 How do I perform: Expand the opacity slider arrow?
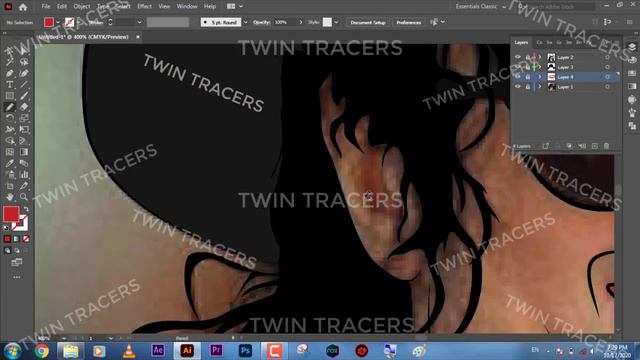pos(301,22)
